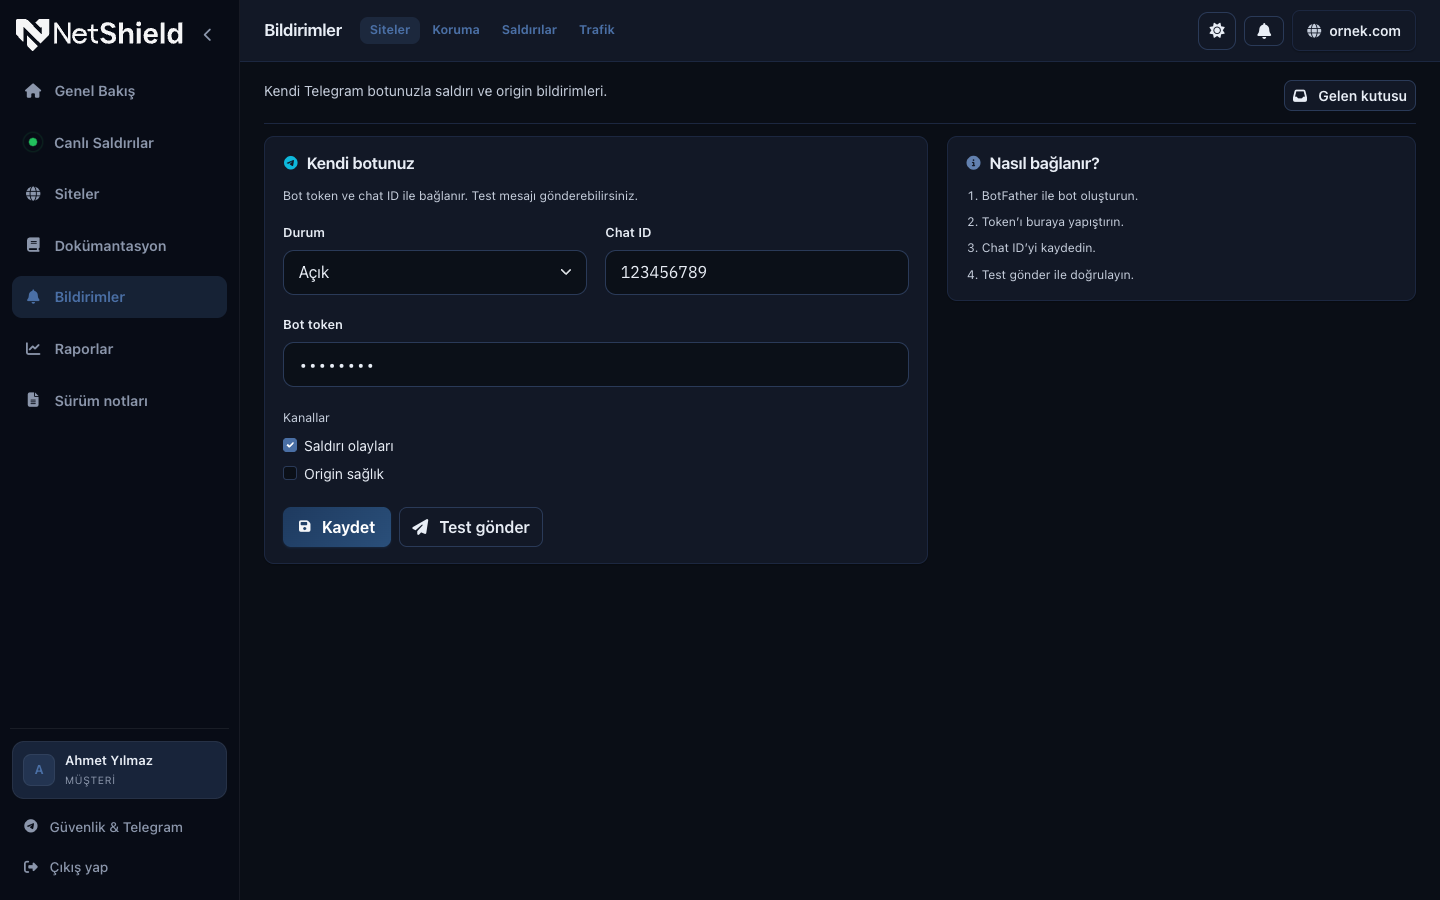
Task: Open the Raporlar sidebar label
Action: [x=84, y=349]
